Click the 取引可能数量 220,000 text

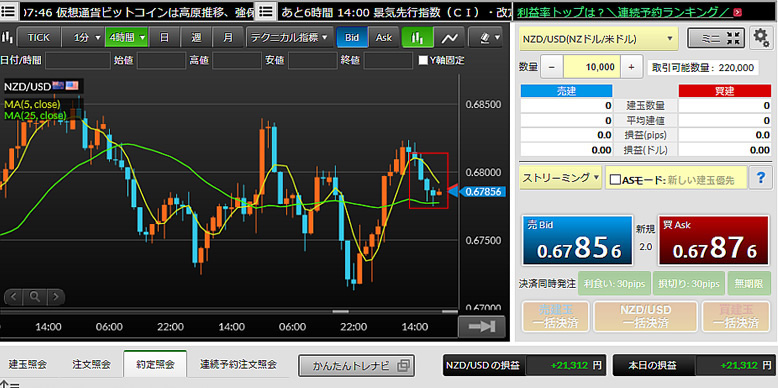coord(703,67)
